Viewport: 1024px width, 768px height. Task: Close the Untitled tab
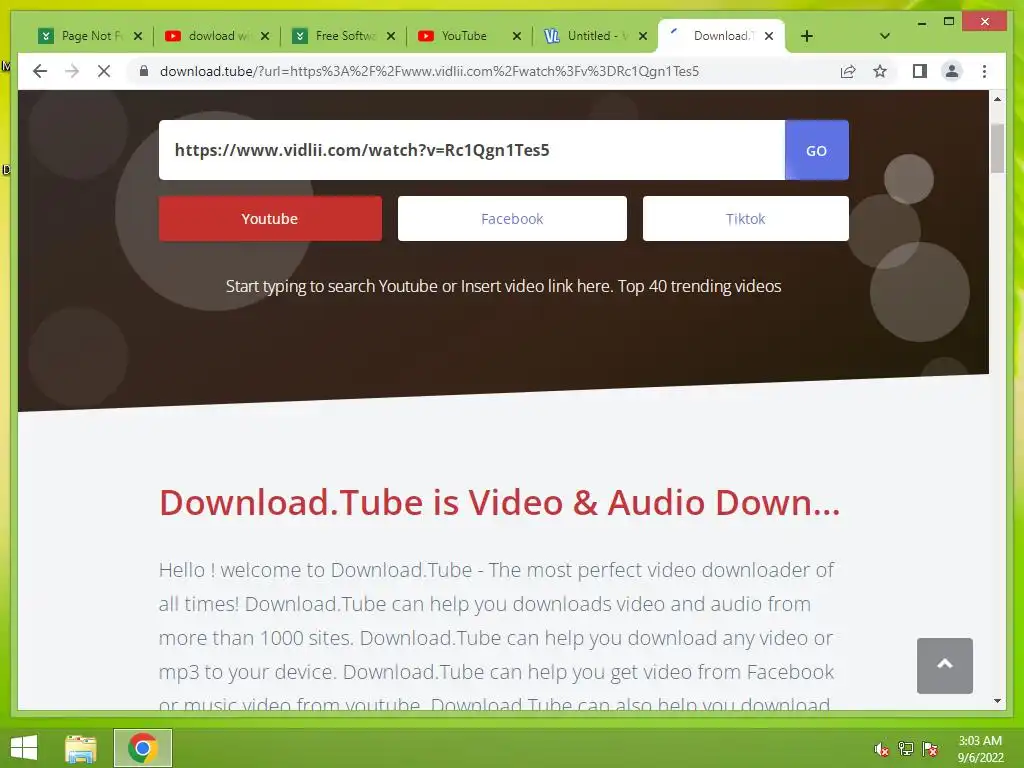pyautogui.click(x=643, y=36)
